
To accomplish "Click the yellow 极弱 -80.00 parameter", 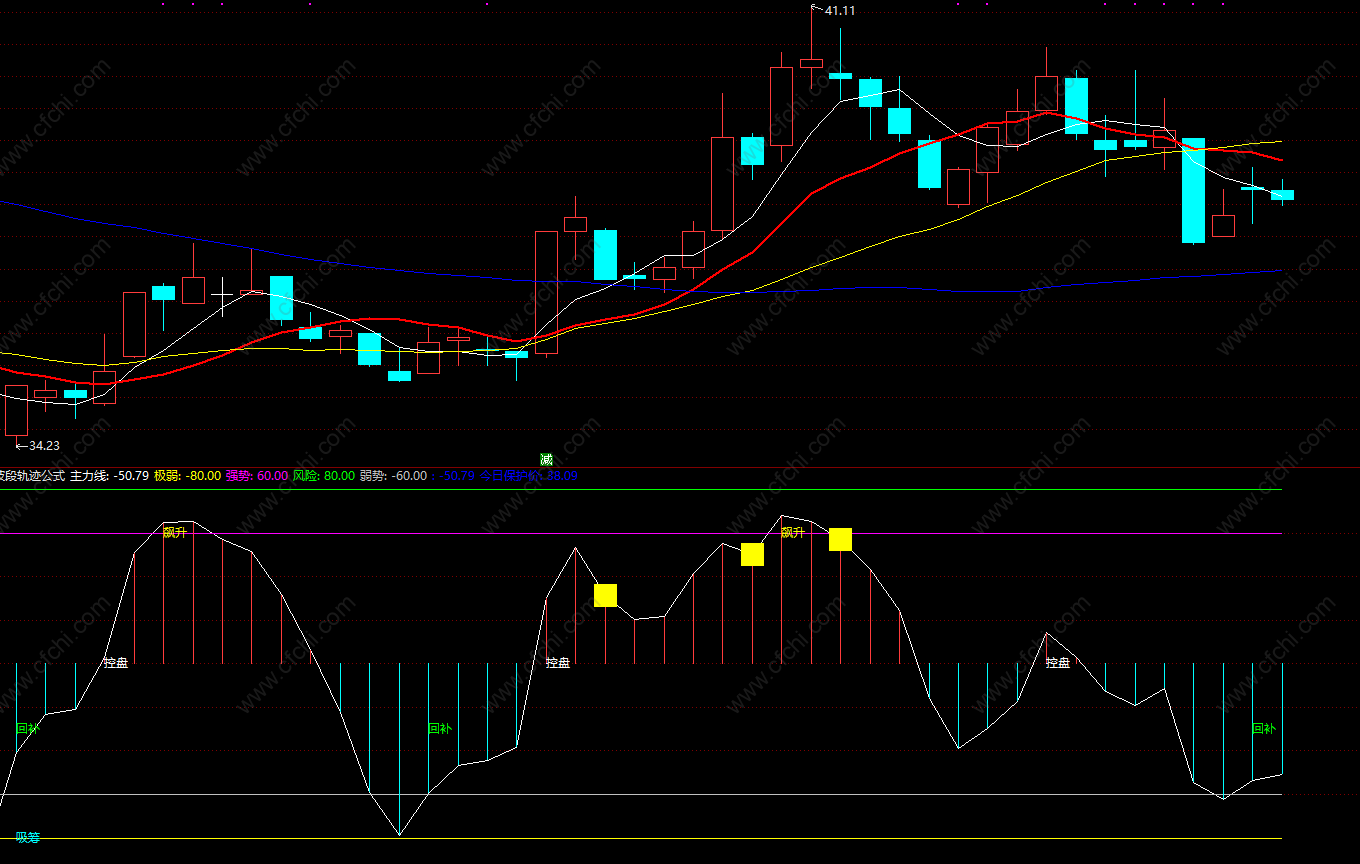I will click(x=187, y=476).
